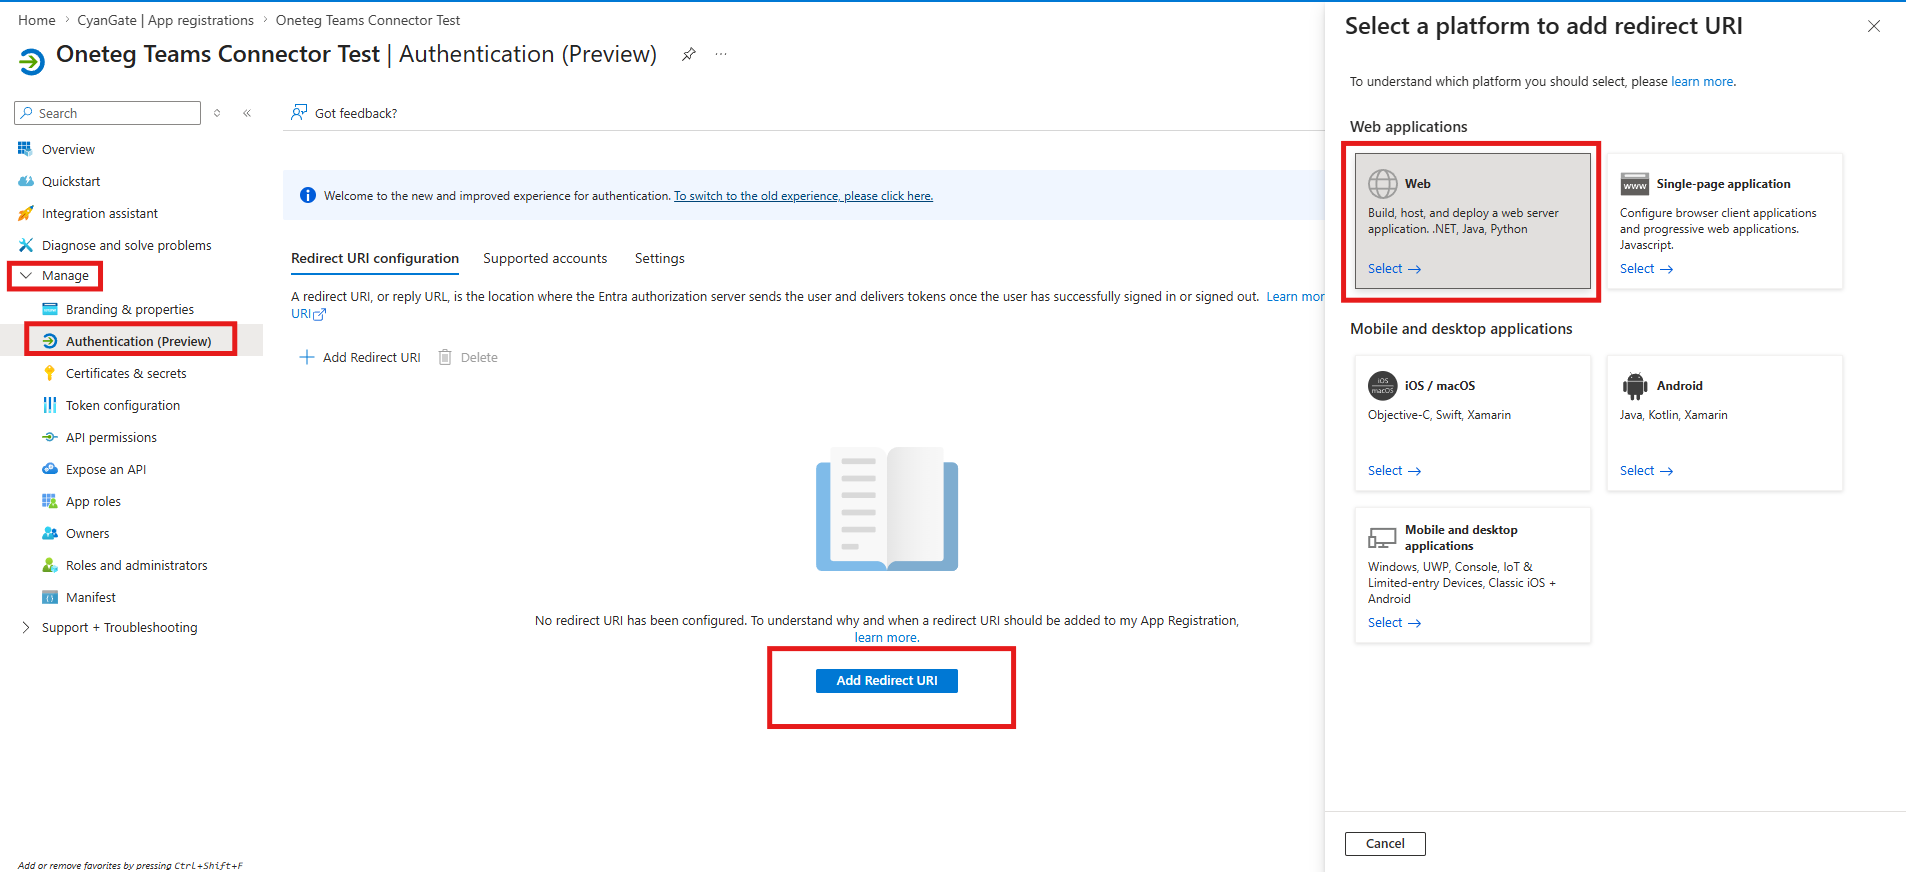The height and width of the screenshot is (872, 1906).
Task: Open Authentication (Preview) in sidebar
Action: click(139, 341)
